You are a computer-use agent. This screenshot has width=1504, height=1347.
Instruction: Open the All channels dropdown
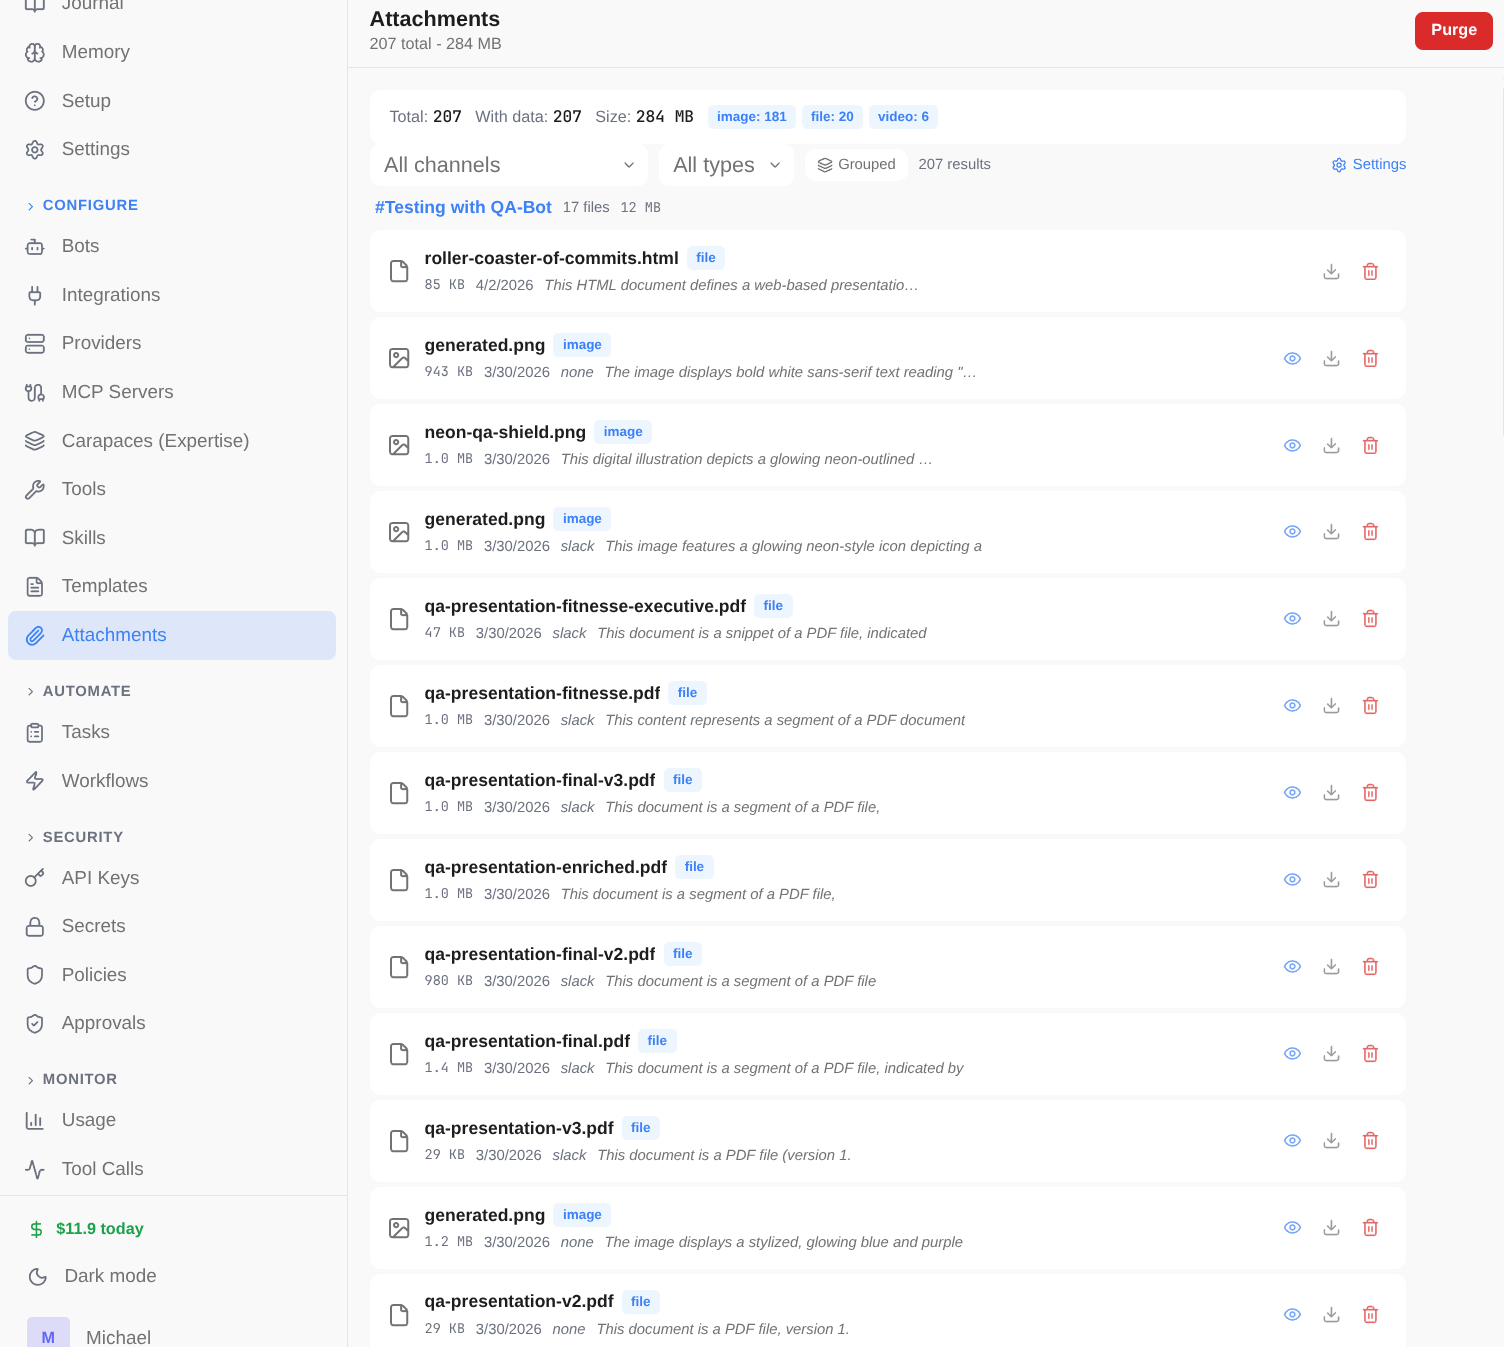[508, 164]
